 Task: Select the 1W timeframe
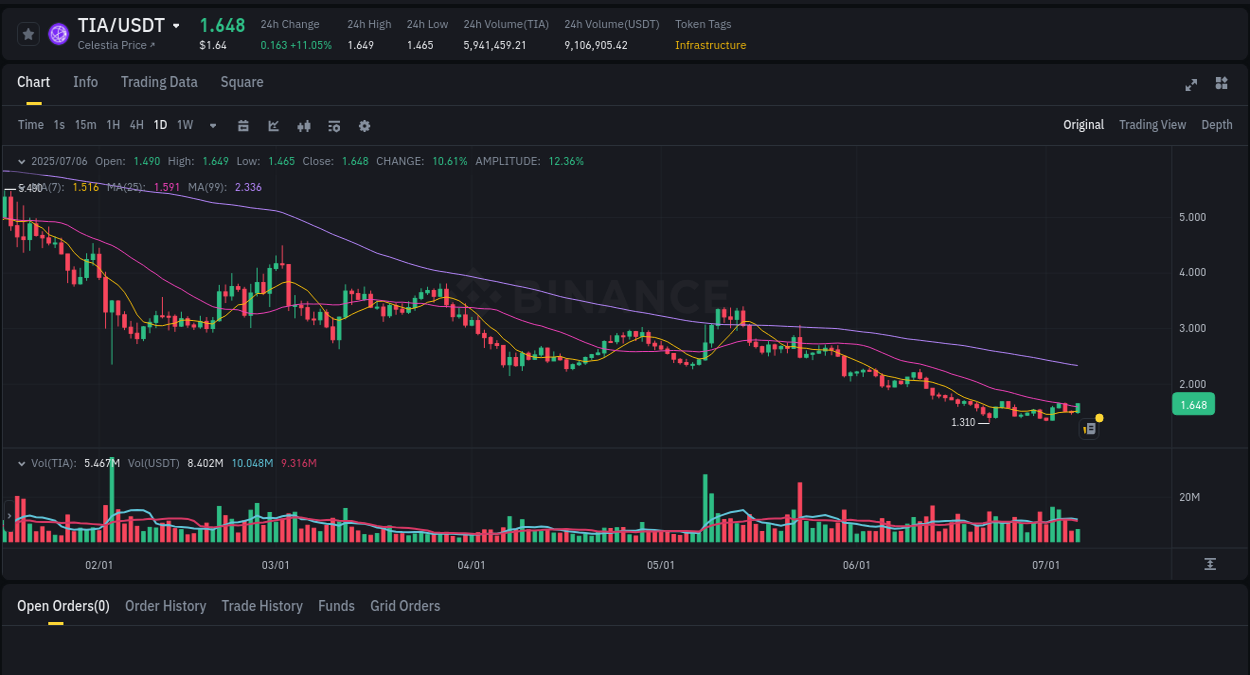[x=184, y=125]
